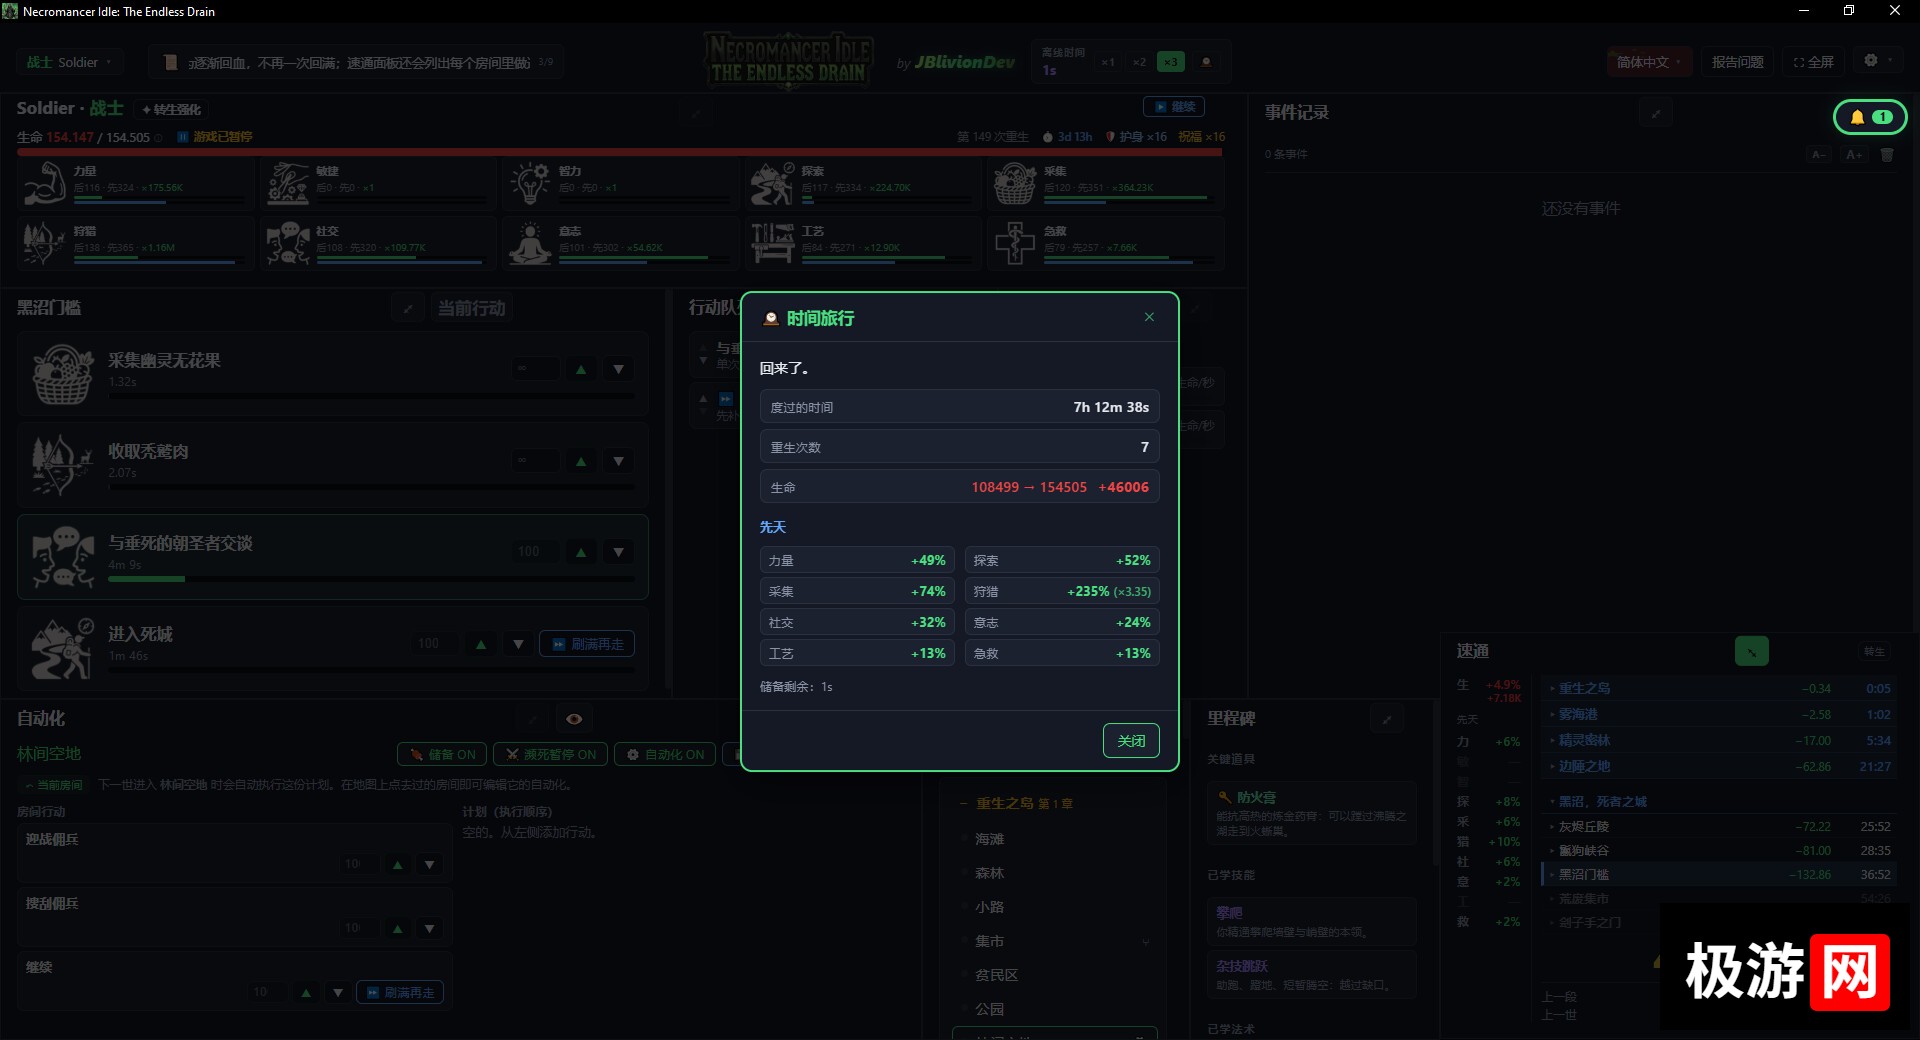The width and height of the screenshot is (1920, 1040).
Task: Click the 狩猎 hunting stat icon
Action: (43, 243)
